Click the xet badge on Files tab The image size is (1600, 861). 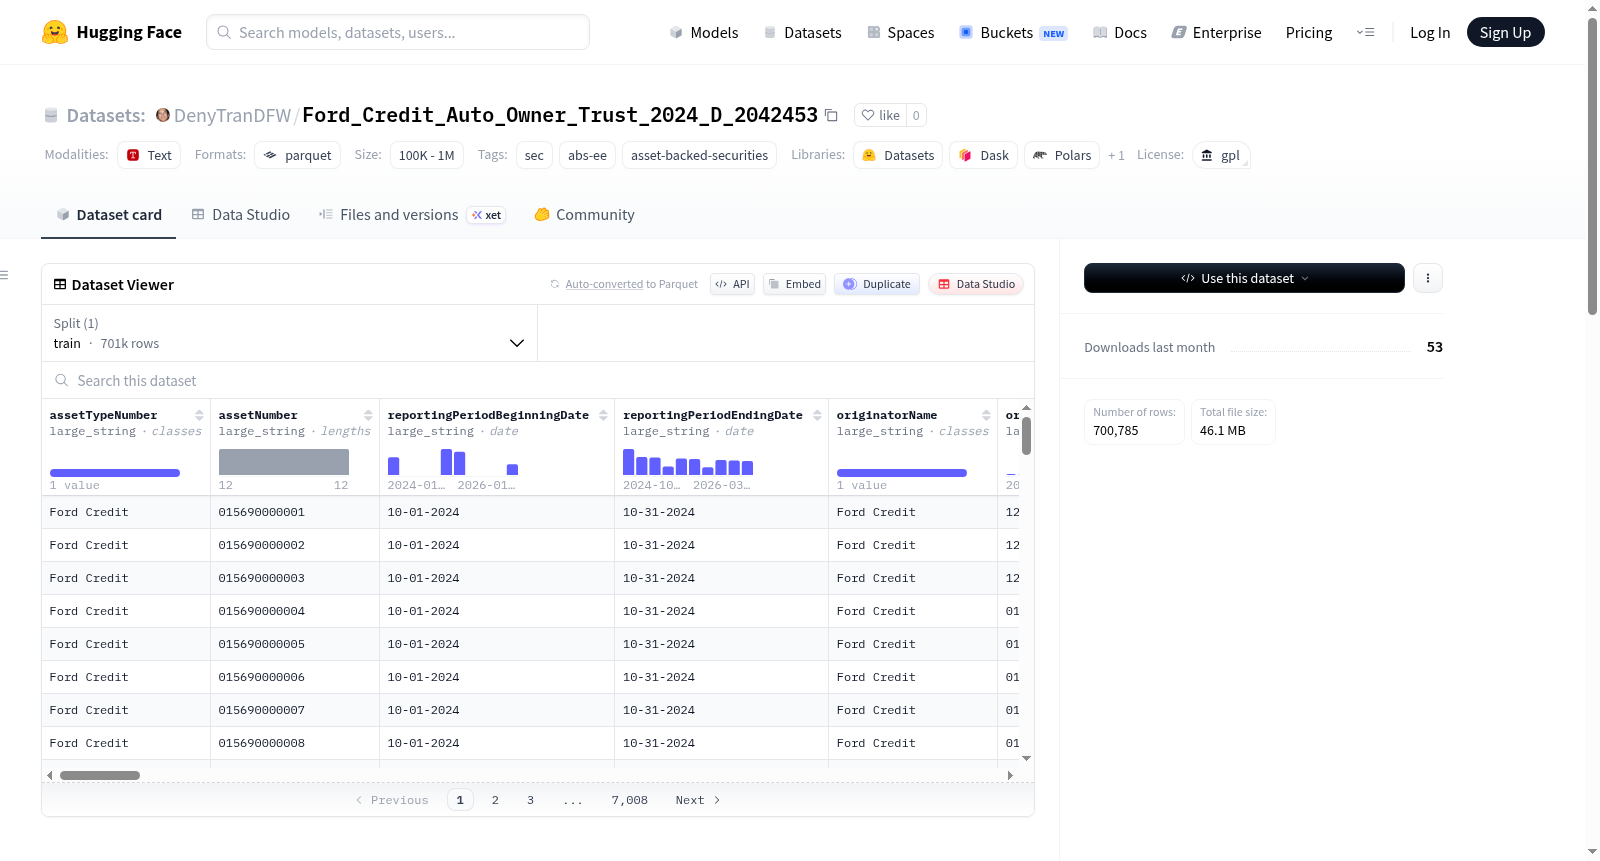(x=487, y=215)
